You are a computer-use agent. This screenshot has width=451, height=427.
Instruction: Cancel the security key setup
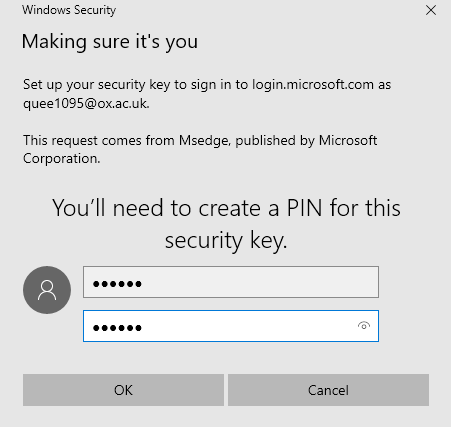tap(328, 390)
